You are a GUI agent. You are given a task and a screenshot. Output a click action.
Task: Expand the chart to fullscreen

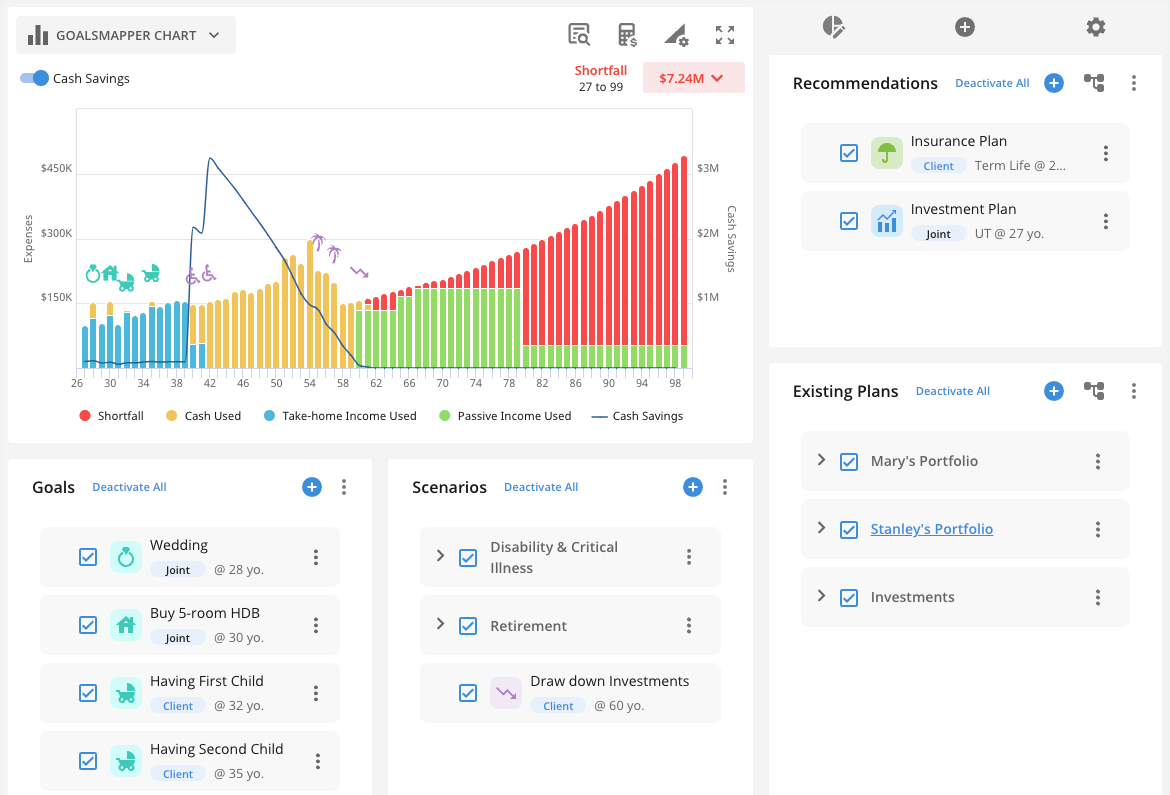point(725,35)
